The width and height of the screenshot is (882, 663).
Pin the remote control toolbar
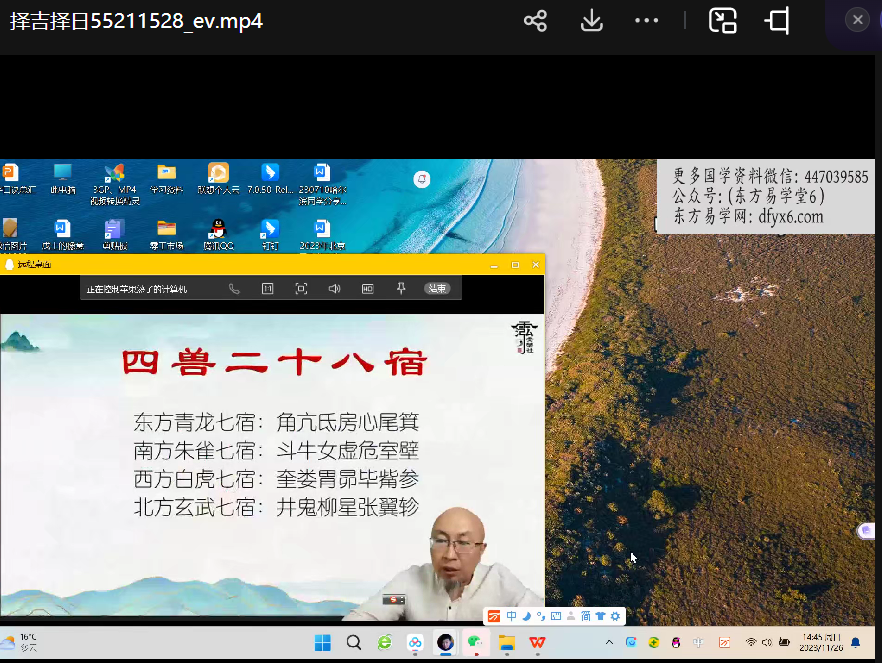pyautogui.click(x=401, y=289)
